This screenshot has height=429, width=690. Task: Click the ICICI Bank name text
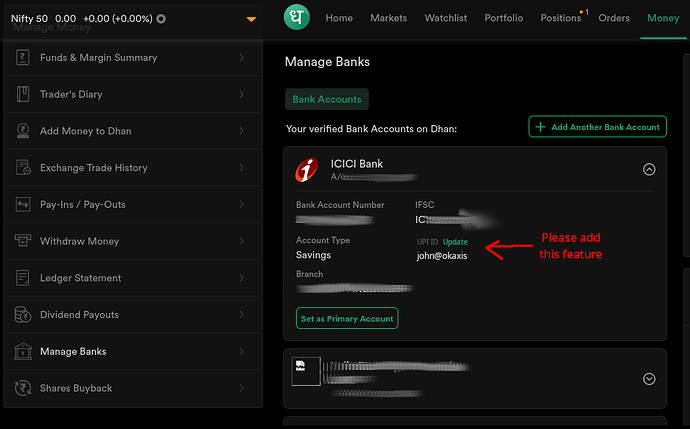(357, 164)
